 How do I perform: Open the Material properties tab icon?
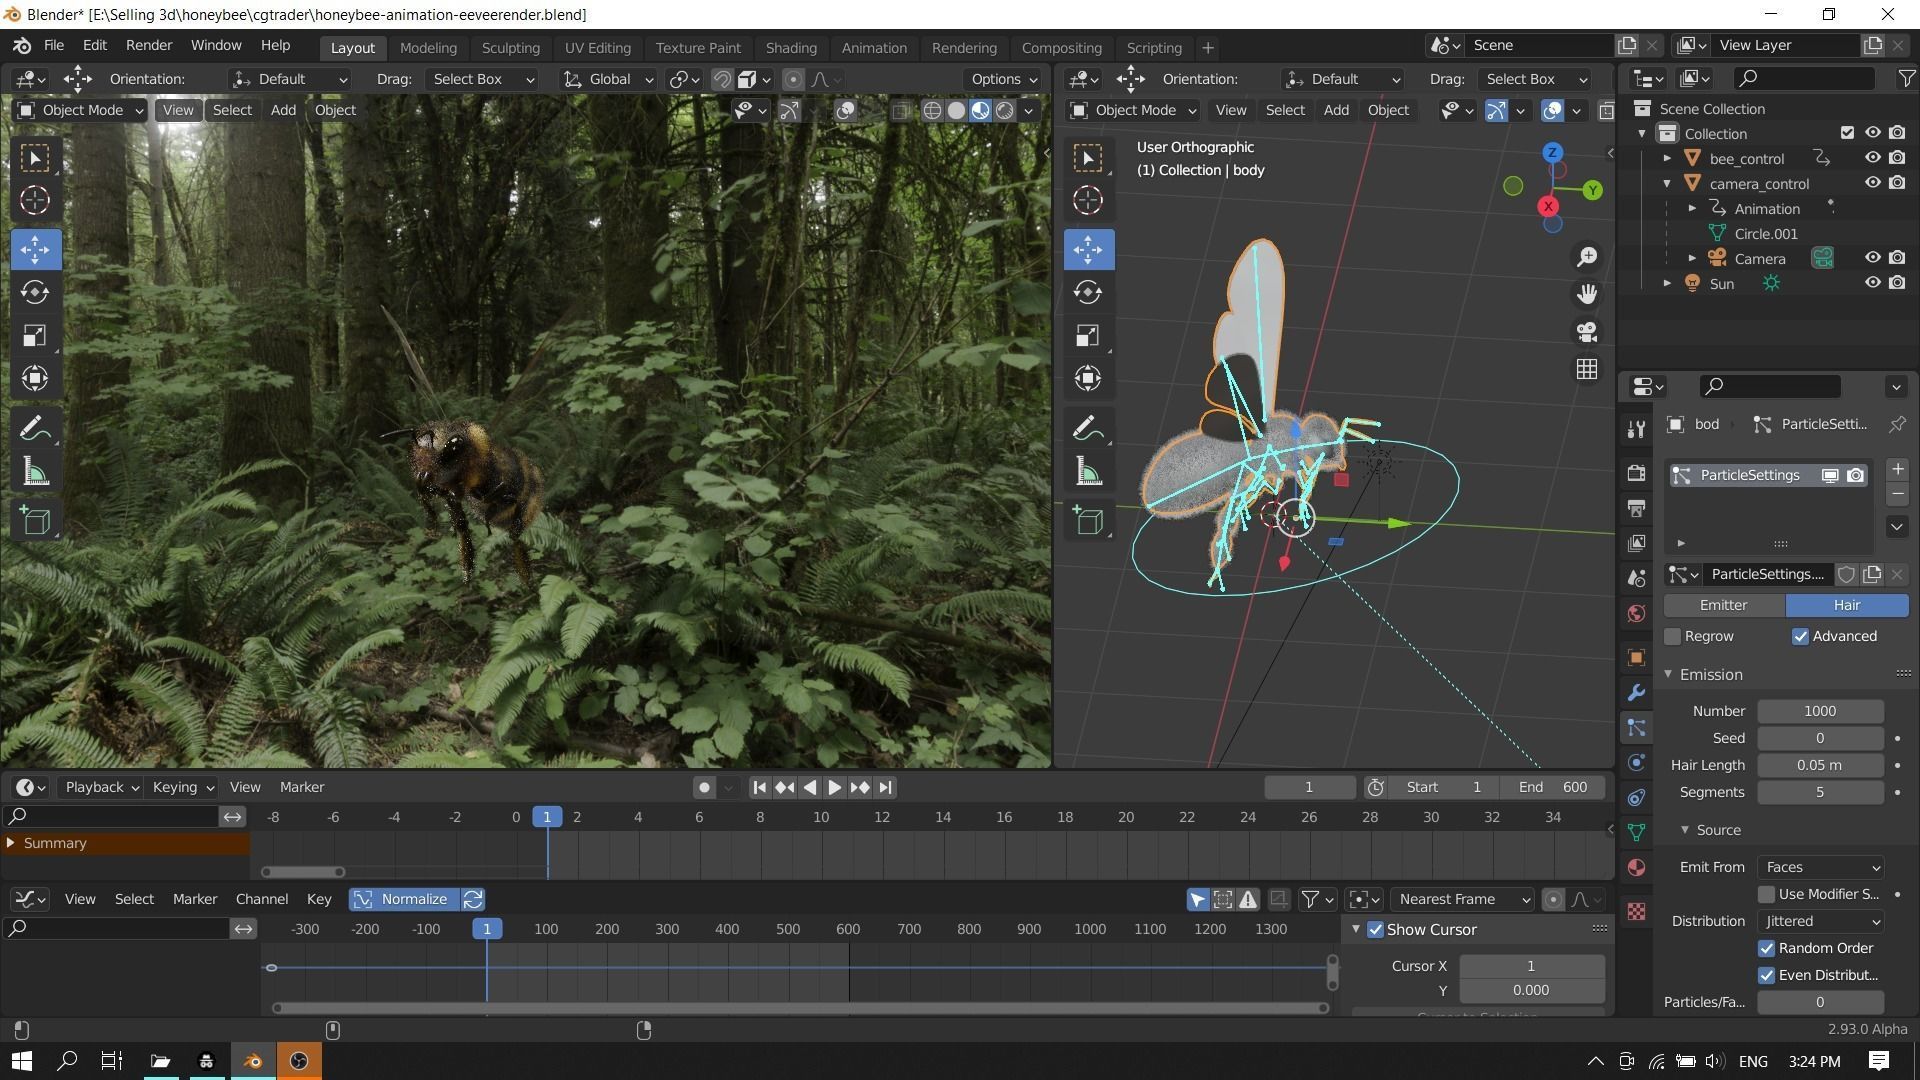[1637, 867]
